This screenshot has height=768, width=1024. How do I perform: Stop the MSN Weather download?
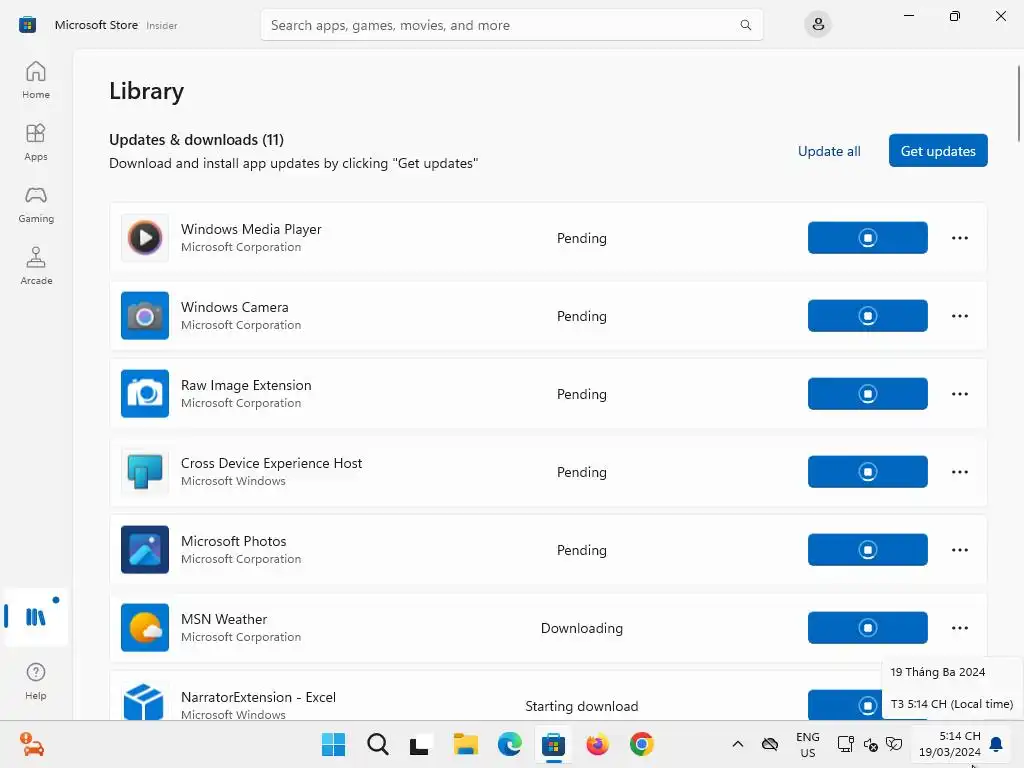pyautogui.click(x=867, y=628)
